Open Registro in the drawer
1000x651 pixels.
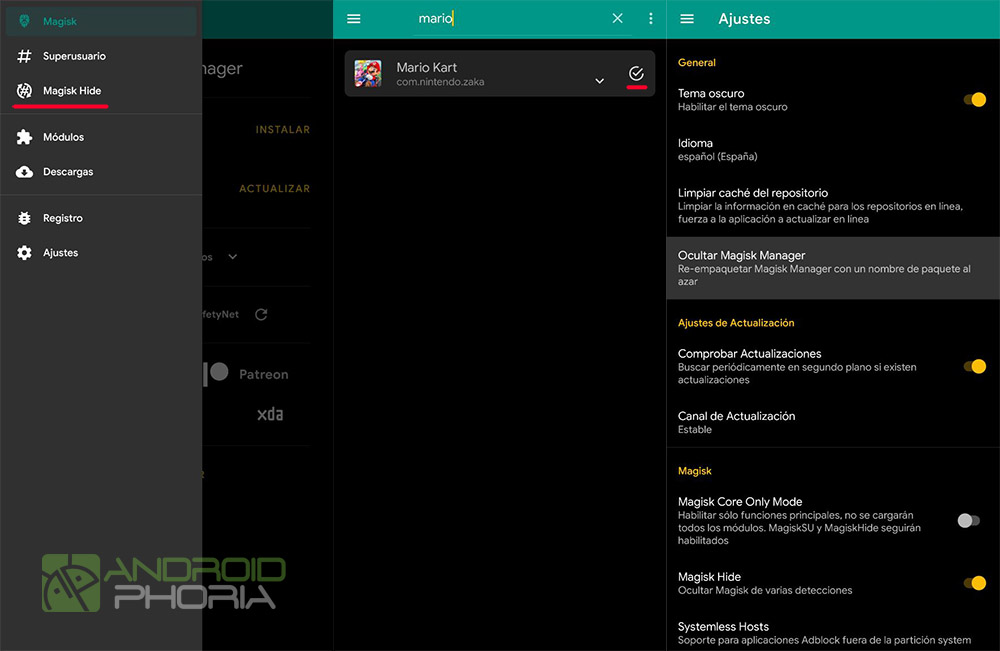(101, 218)
